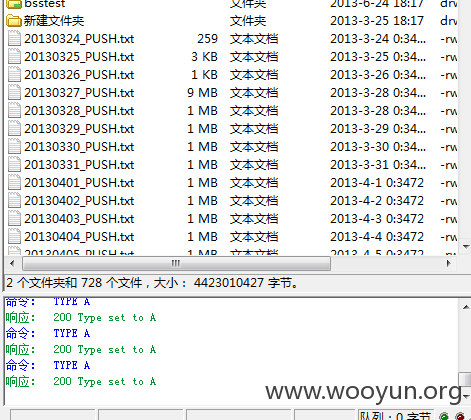
Task: Click the file list scroll-left arrow
Action: pos(12,263)
